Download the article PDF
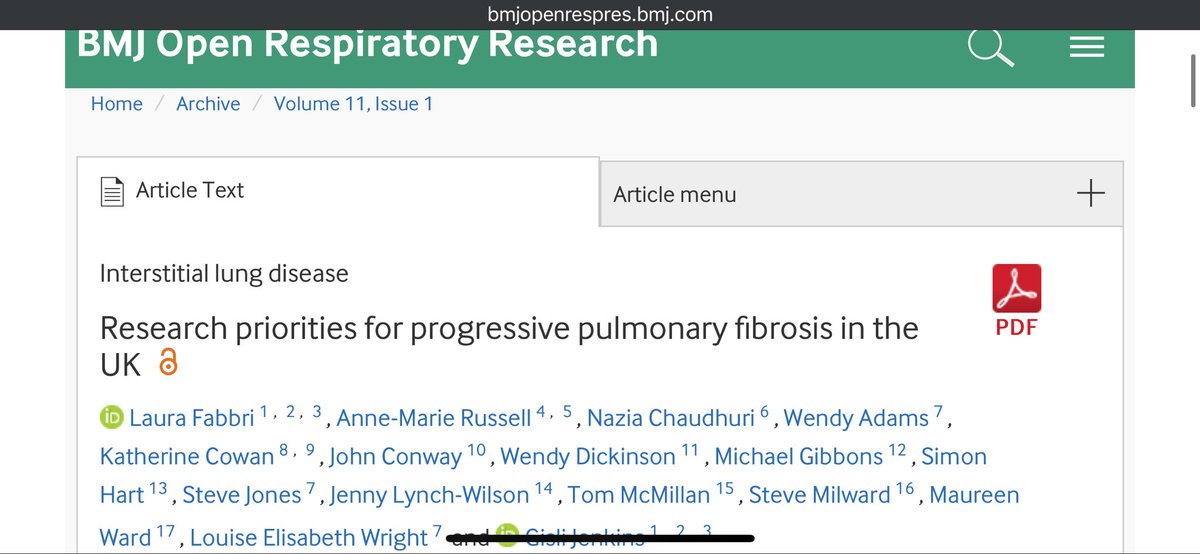The height and width of the screenshot is (554, 1200). tap(1016, 300)
